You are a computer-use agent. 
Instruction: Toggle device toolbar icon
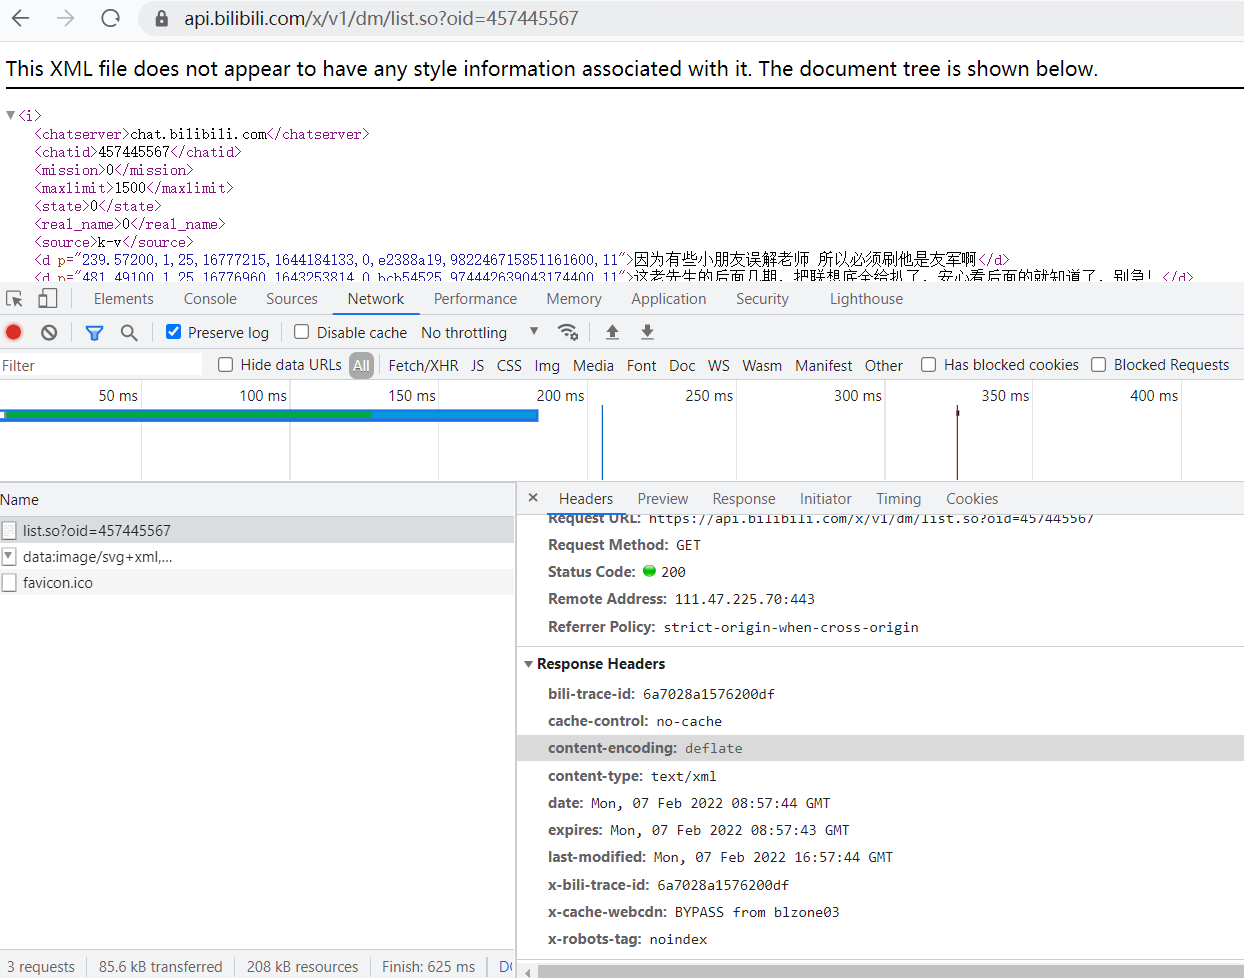(47, 299)
